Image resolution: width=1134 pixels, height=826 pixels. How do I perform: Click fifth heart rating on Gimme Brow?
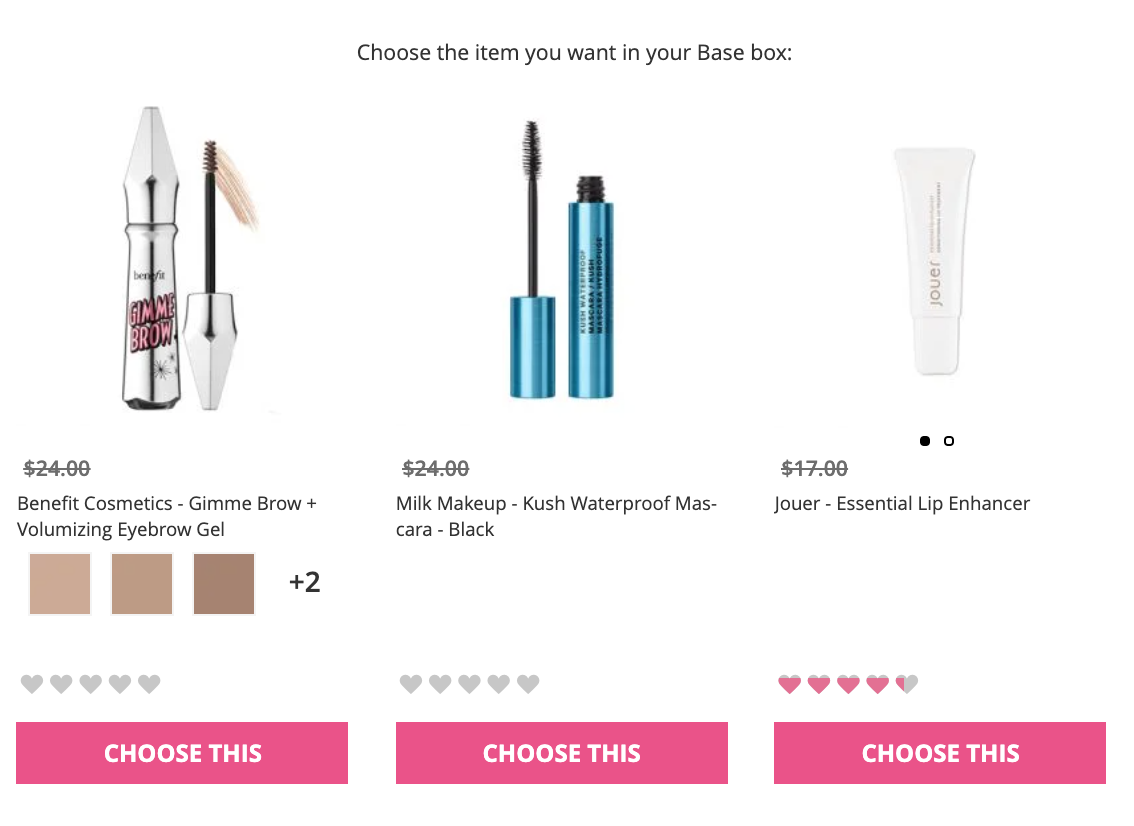[x=149, y=684]
